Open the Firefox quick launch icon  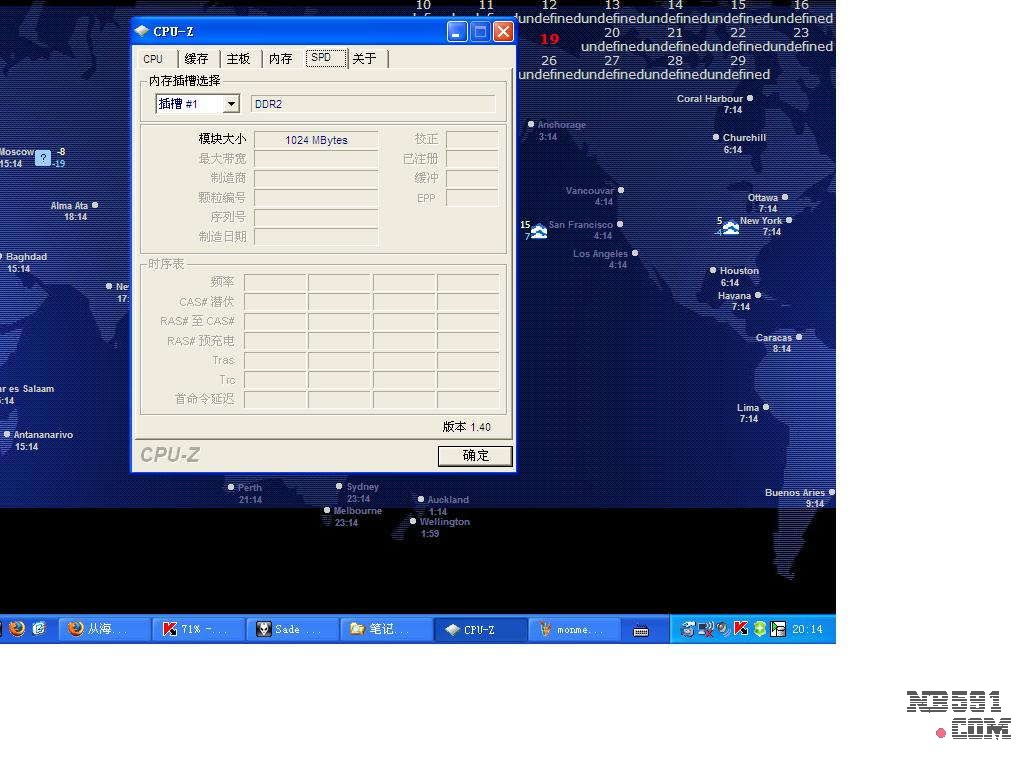tap(17, 629)
